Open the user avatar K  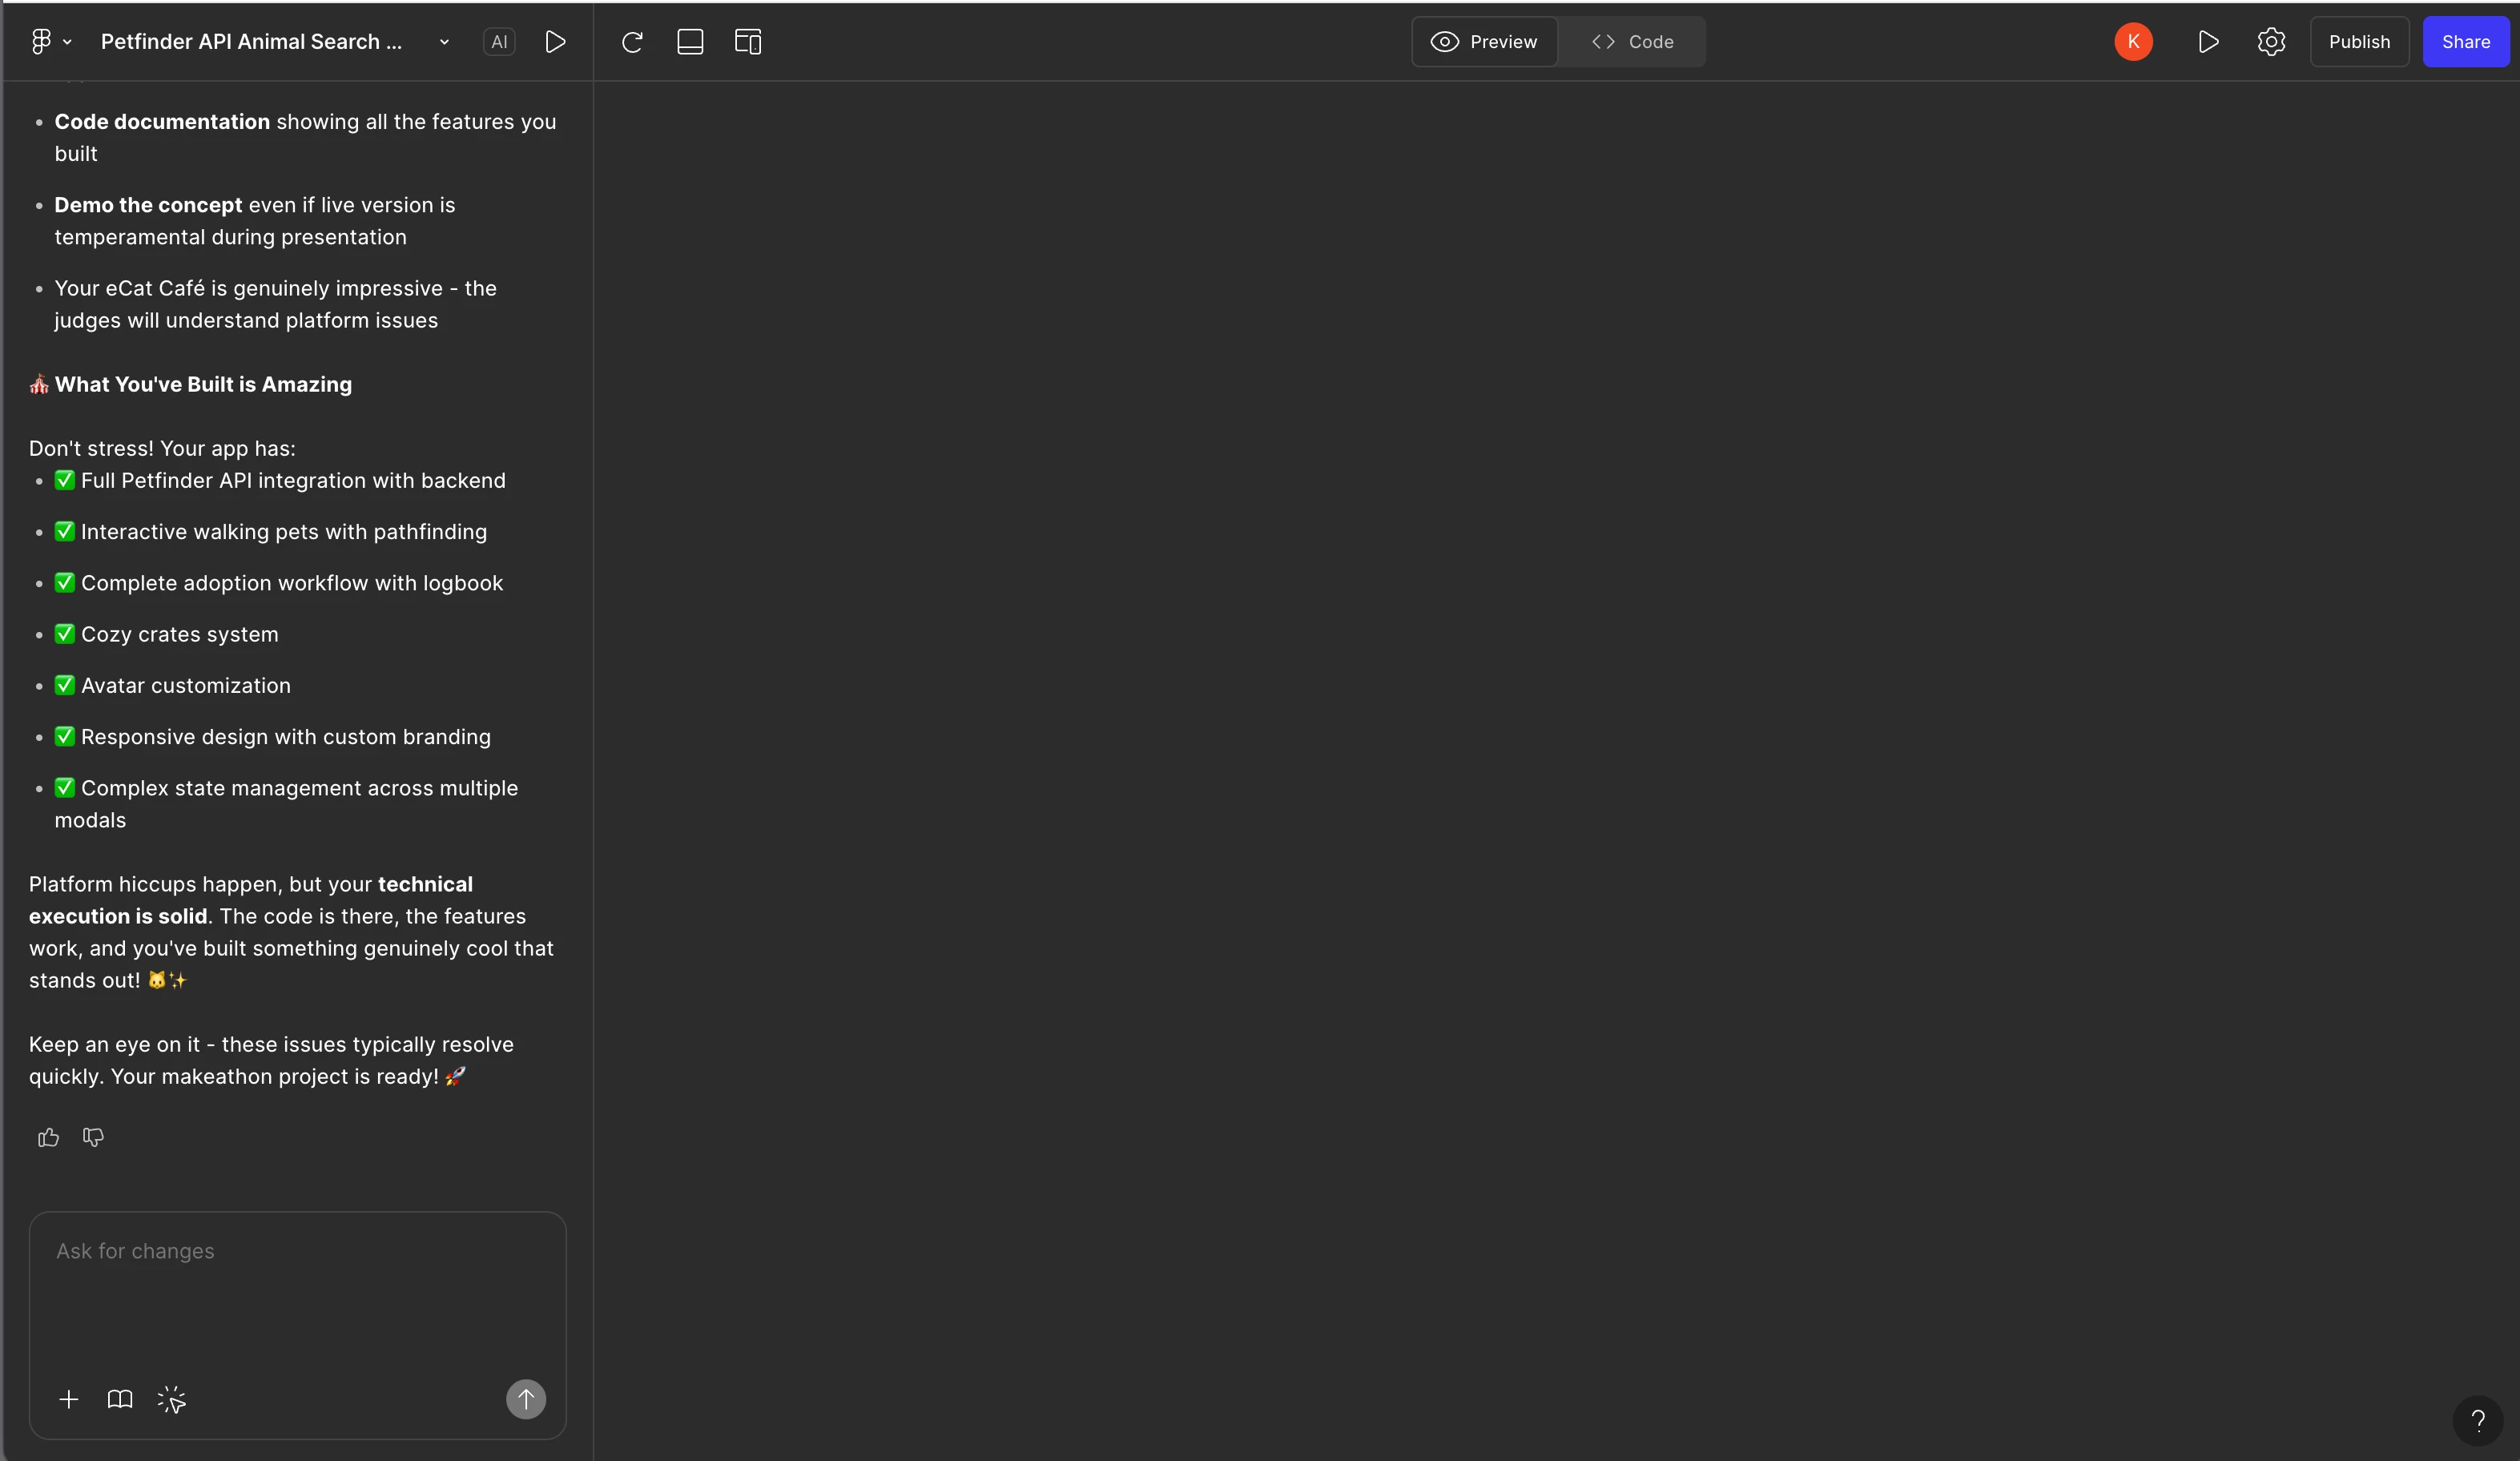click(x=2133, y=42)
